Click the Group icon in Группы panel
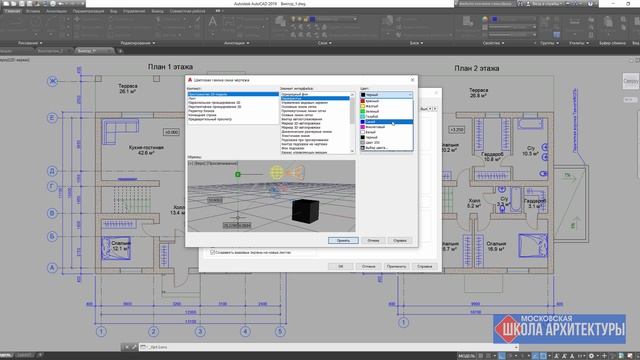The width and height of the screenshot is (640, 360). (x=545, y=21)
